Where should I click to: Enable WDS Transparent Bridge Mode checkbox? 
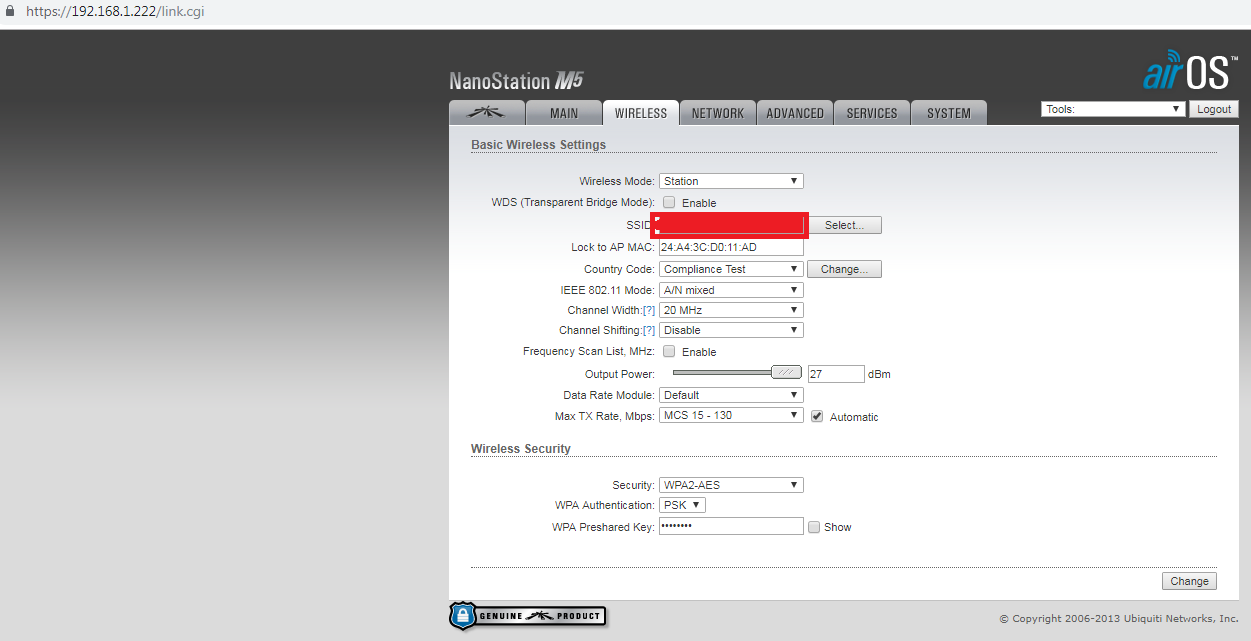pos(669,203)
